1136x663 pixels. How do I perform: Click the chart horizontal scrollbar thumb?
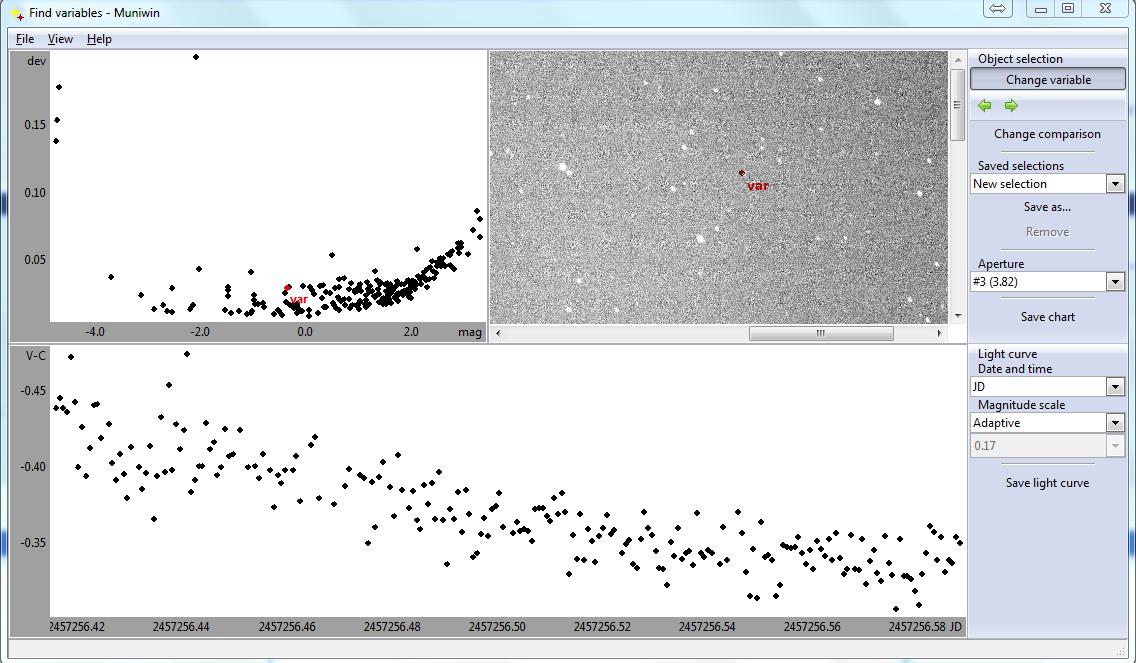pos(821,333)
